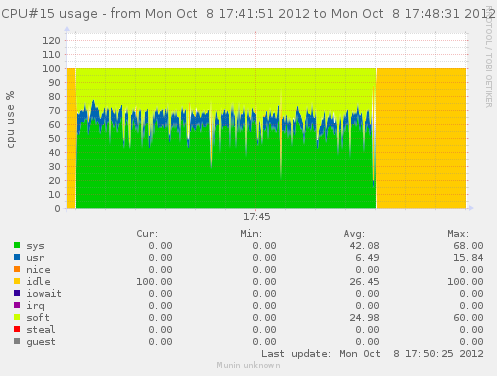Image resolution: width=497 pixels, height=376 pixels.
Task: Click the cpu use % axis label
Action: pos(10,119)
